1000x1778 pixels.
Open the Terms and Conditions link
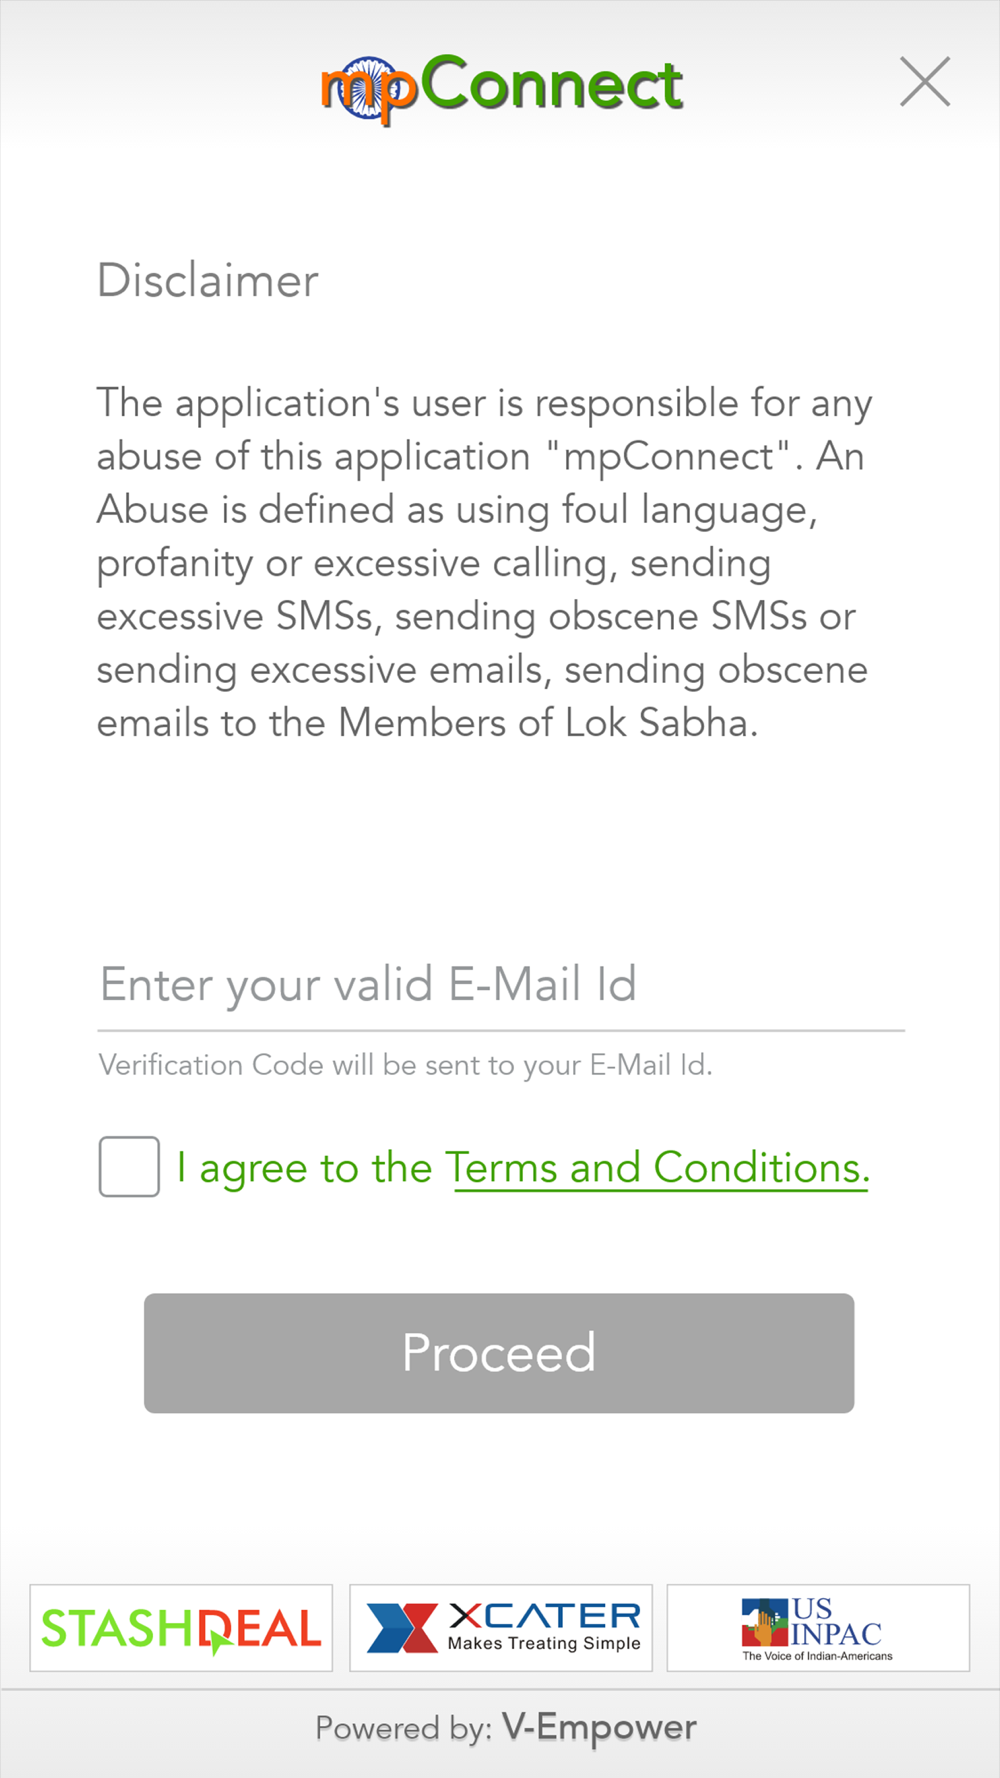coord(658,1168)
